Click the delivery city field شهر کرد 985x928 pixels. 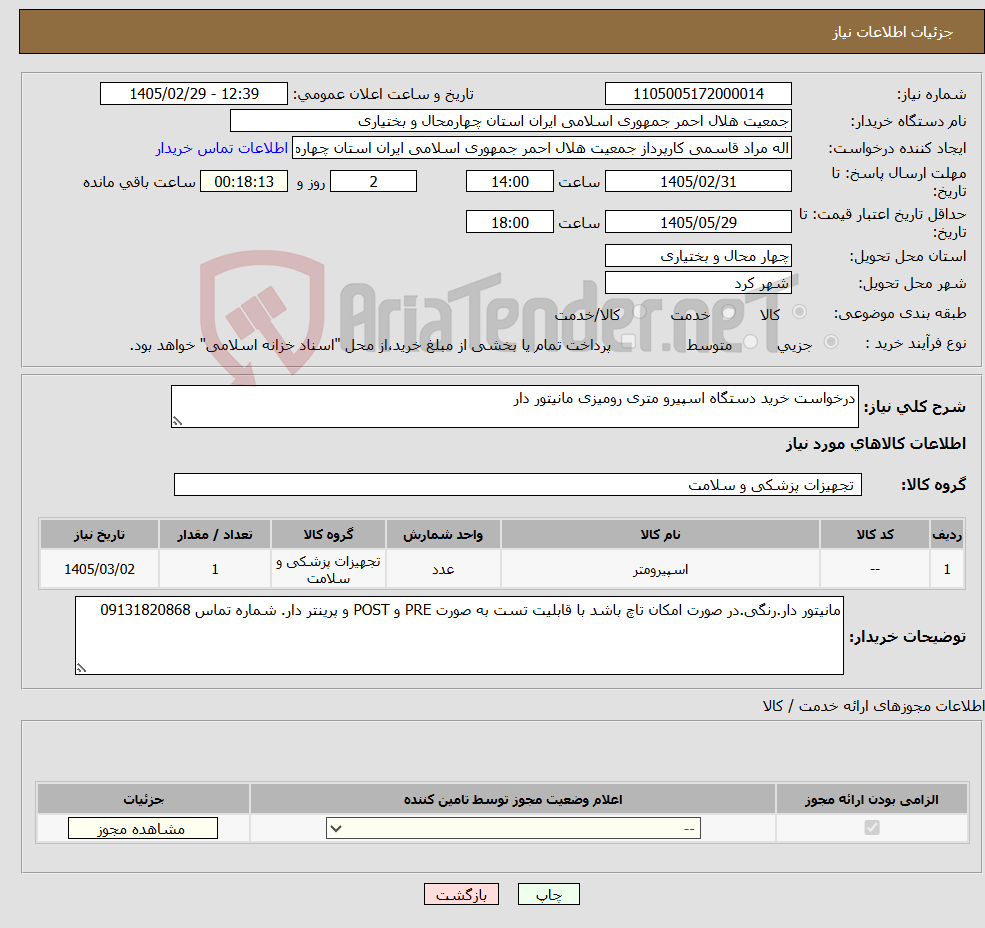(x=698, y=283)
